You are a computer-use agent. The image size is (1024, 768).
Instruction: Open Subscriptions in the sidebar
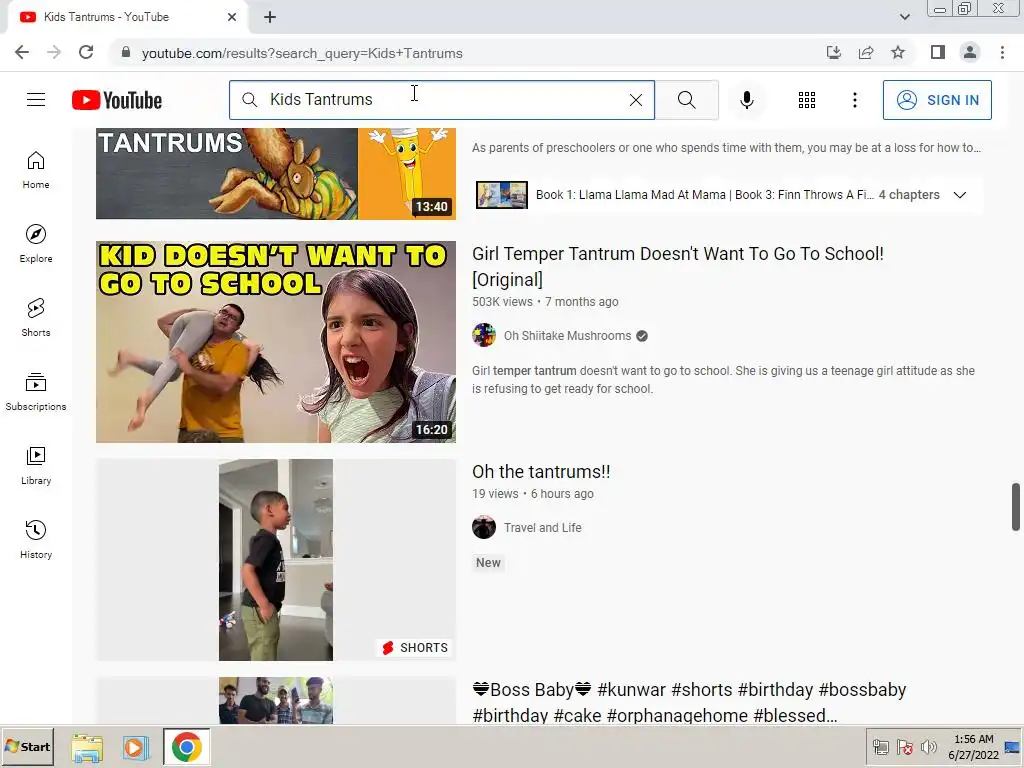36,391
